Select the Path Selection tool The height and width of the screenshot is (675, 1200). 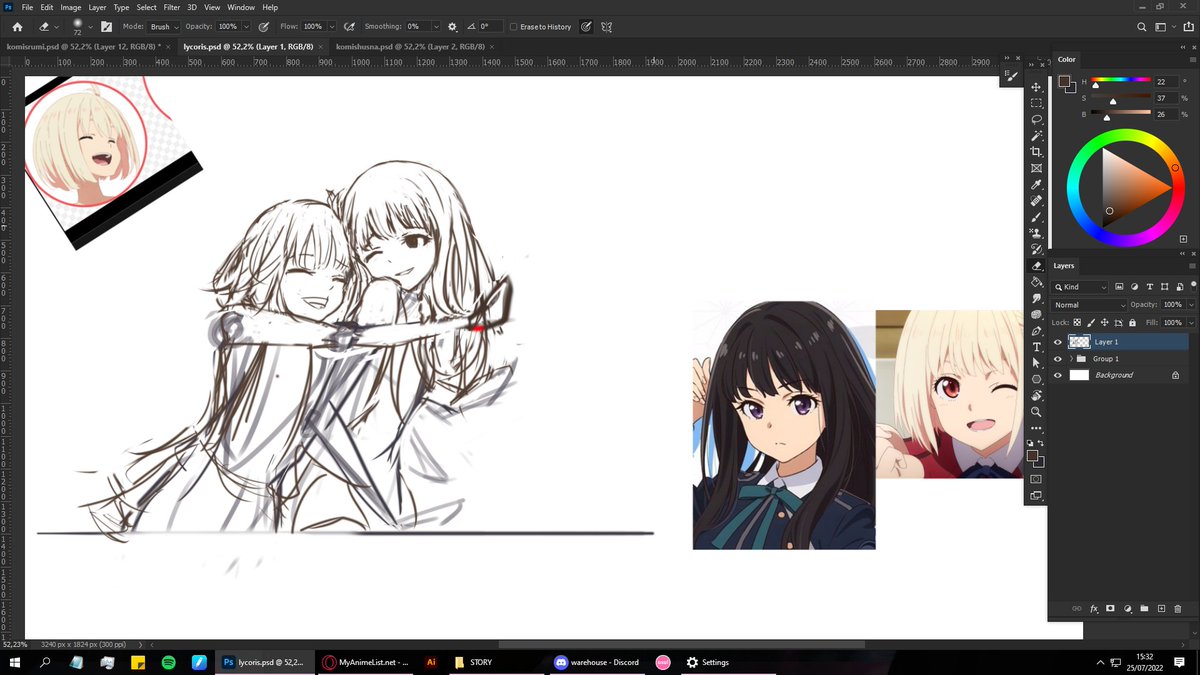pos(1036,363)
